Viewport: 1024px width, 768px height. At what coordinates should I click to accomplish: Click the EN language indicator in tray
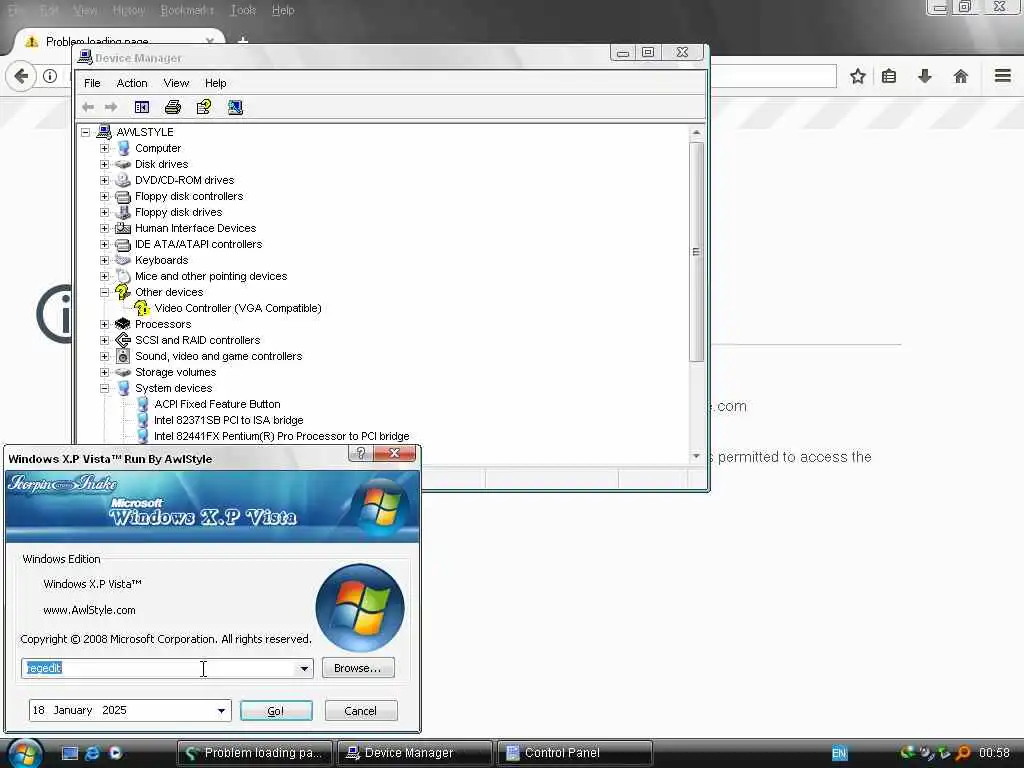pos(839,754)
